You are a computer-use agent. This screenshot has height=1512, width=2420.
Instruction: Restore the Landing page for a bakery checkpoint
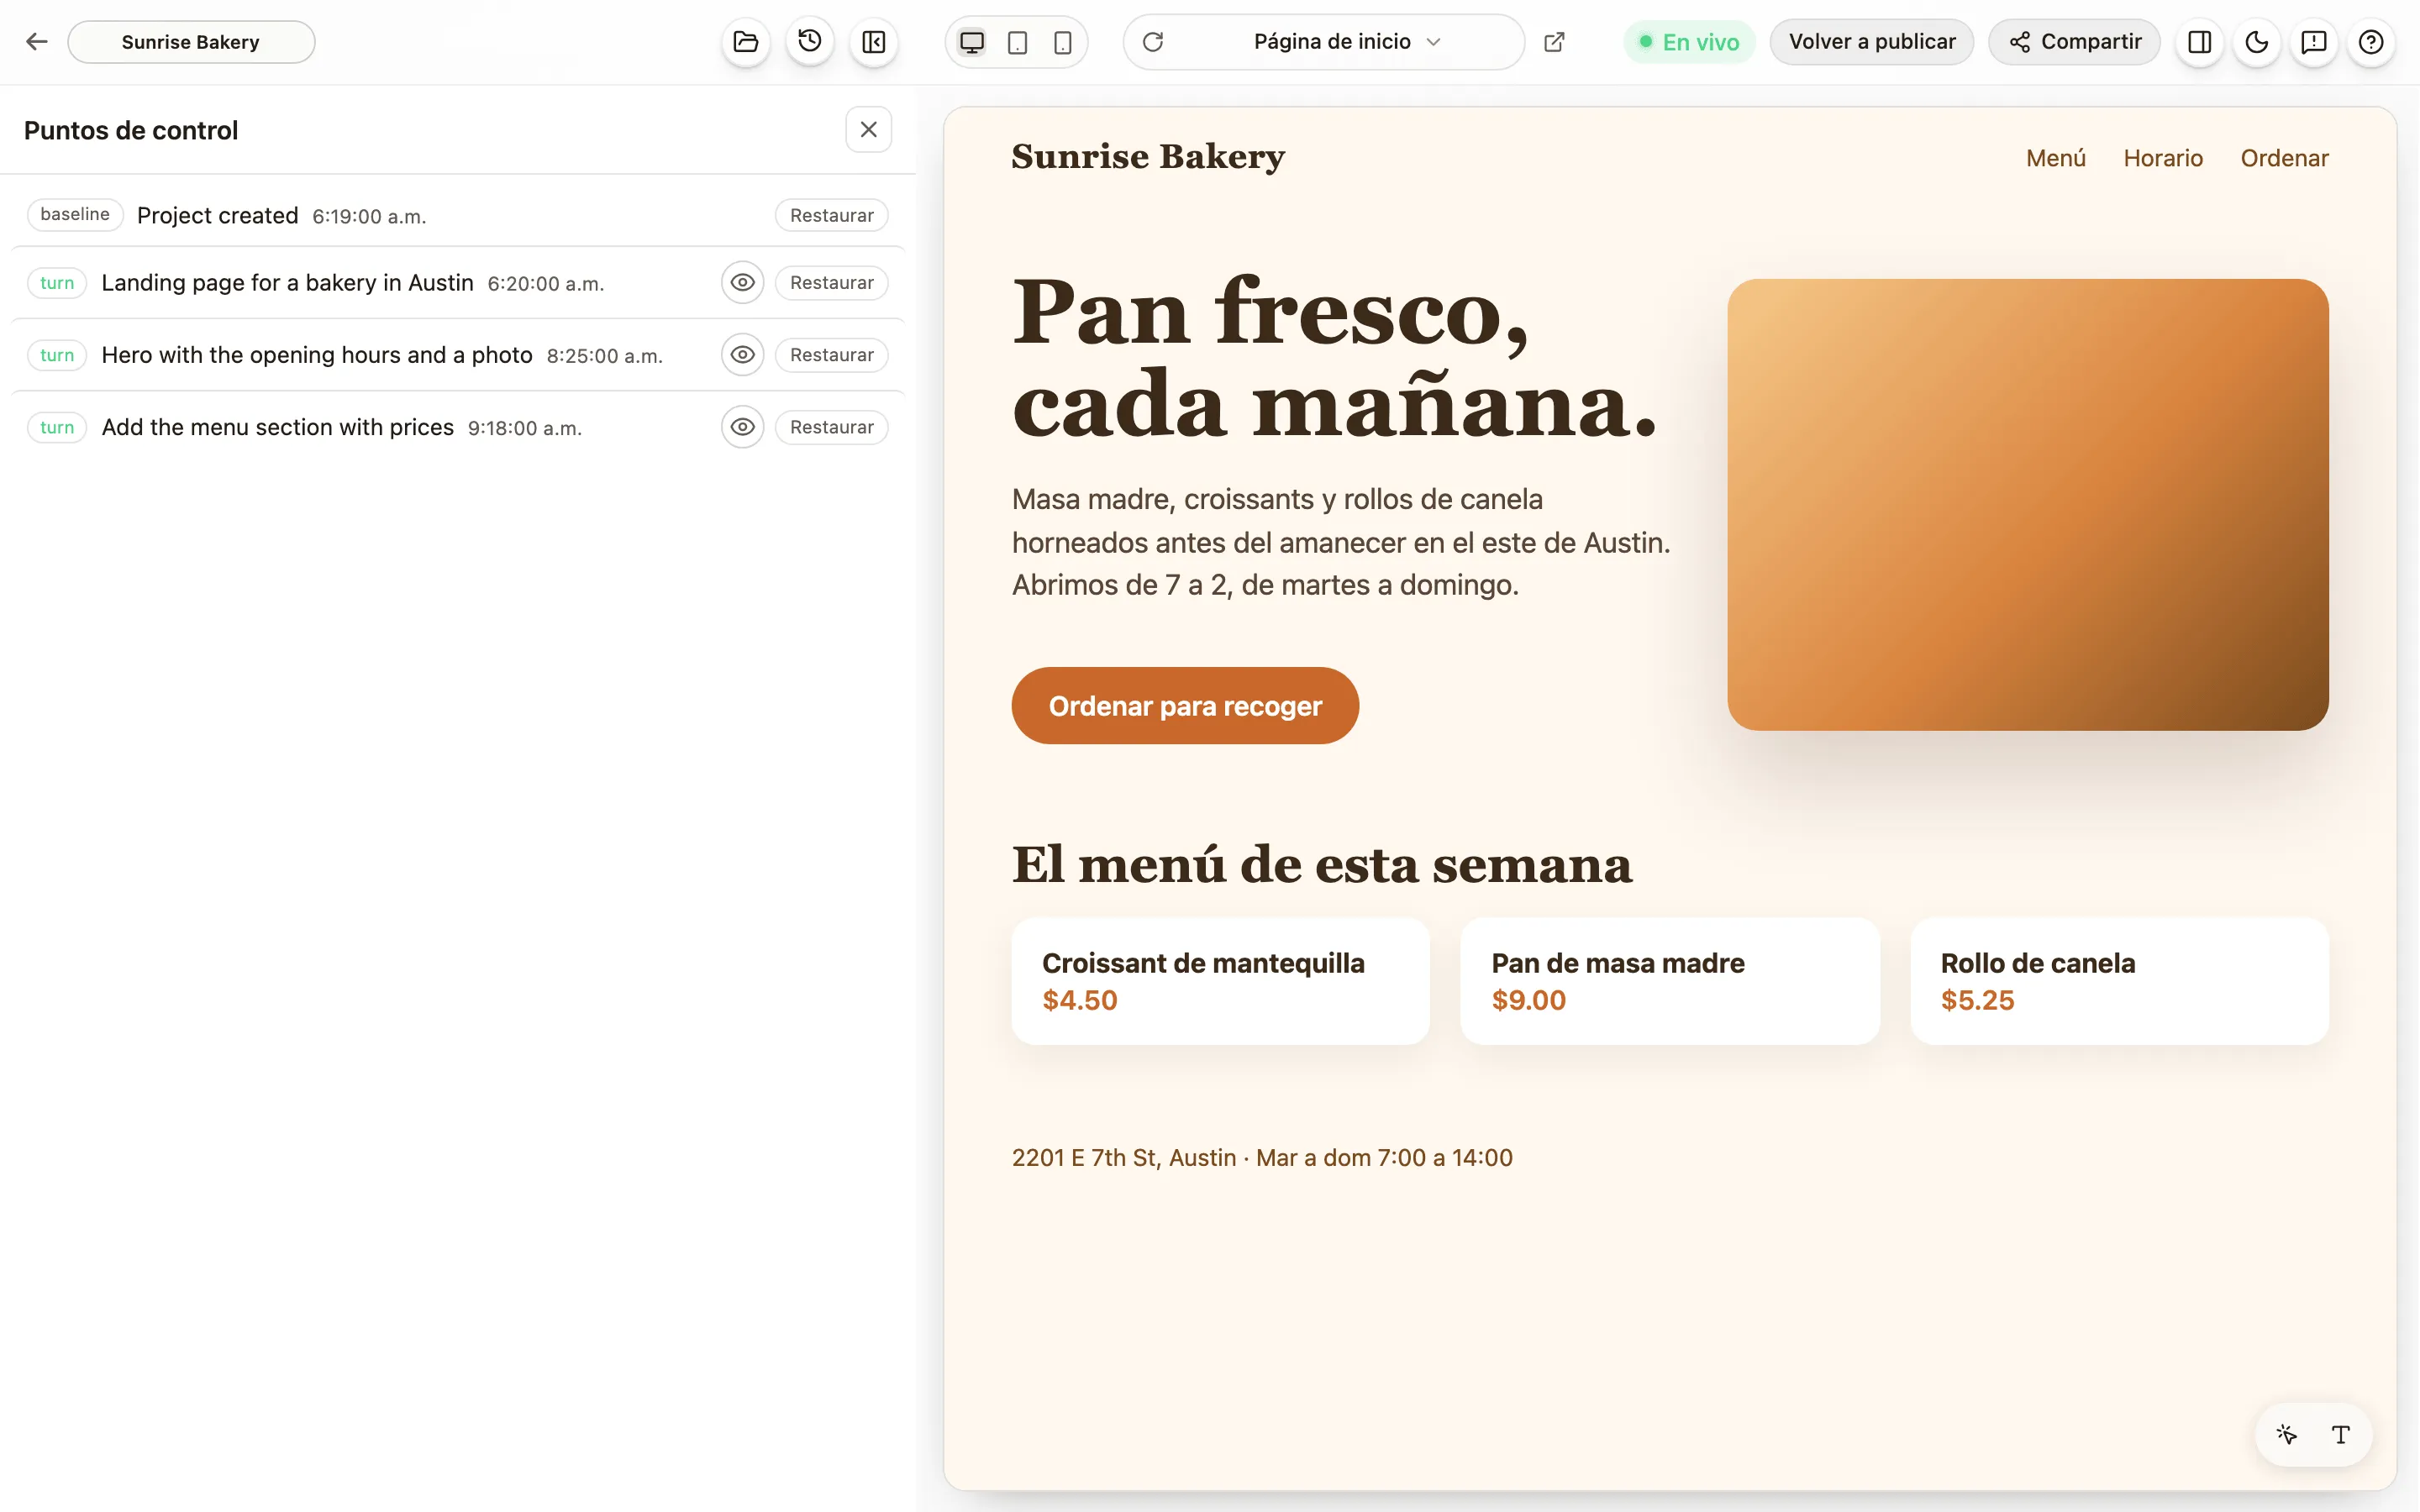(x=831, y=283)
